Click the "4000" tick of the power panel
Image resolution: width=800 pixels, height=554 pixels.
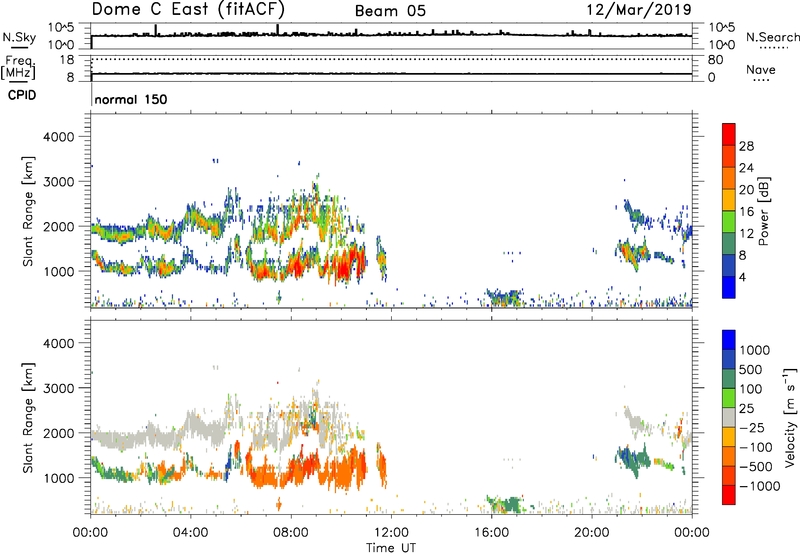coord(59,137)
